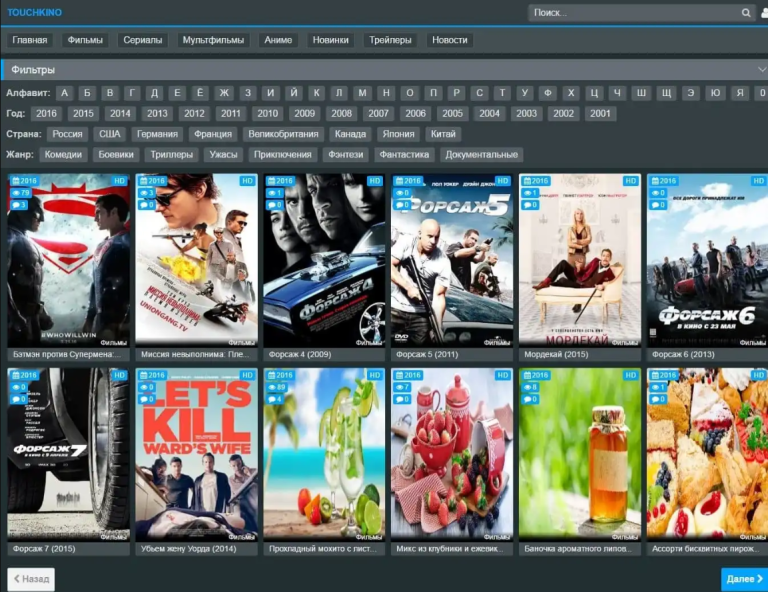Image resolution: width=768 pixels, height=592 pixels.
Task: Filter by year 2015
Action: (x=83, y=114)
